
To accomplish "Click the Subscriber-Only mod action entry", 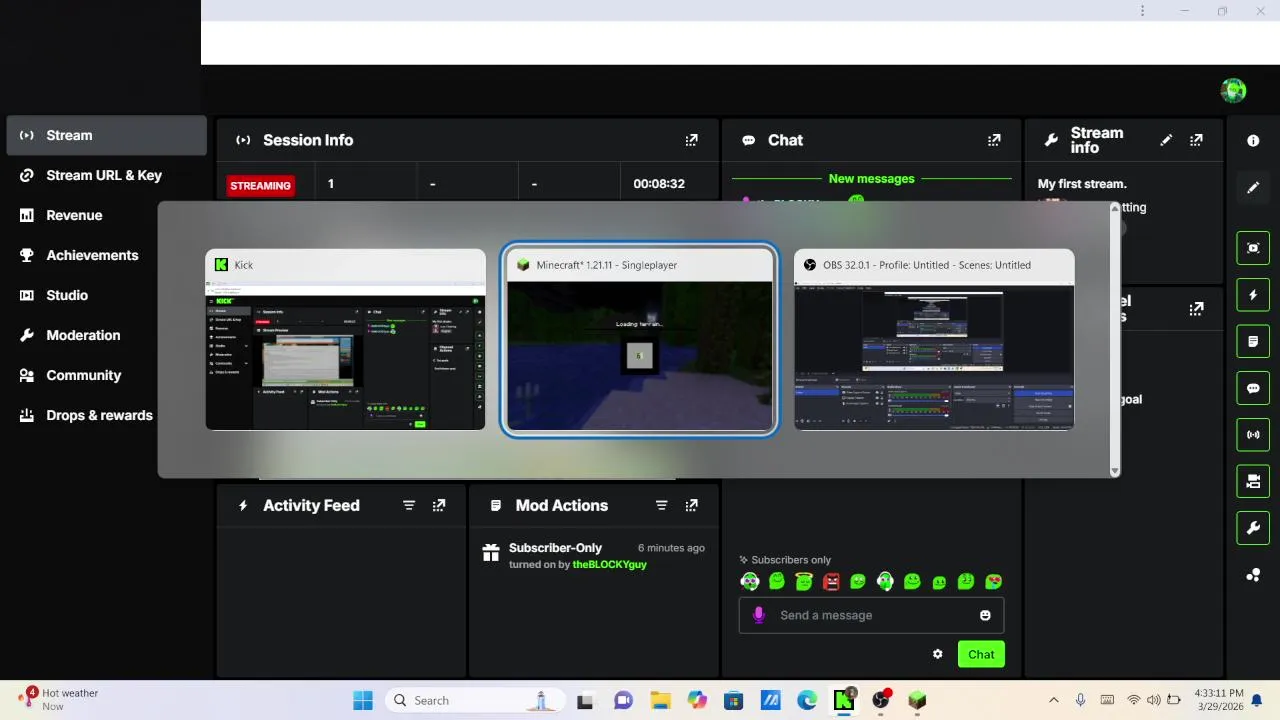I will [x=593, y=556].
